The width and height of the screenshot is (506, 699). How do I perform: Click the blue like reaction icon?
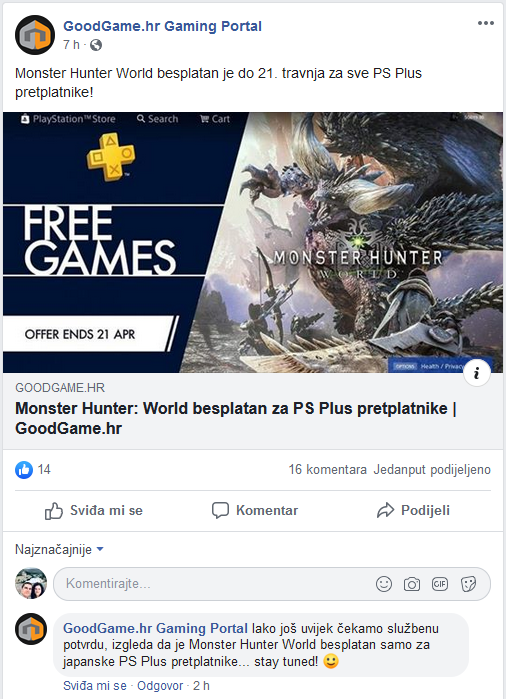coord(24,469)
